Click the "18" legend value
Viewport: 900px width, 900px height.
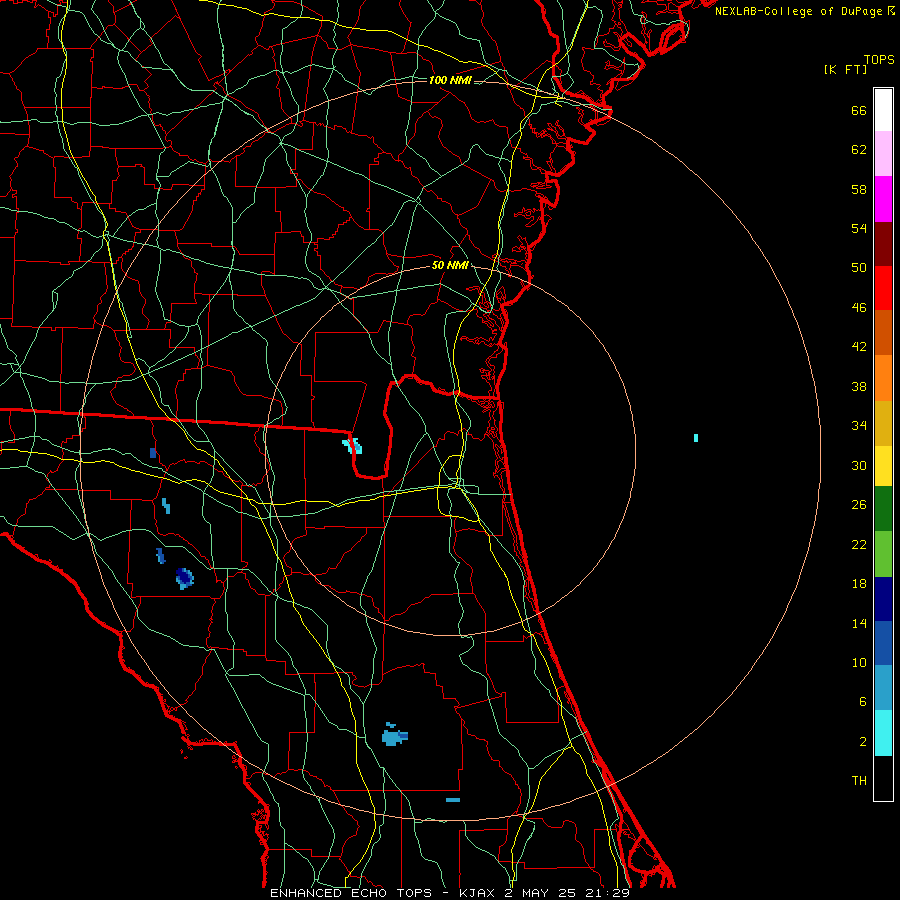pyautogui.click(x=859, y=584)
